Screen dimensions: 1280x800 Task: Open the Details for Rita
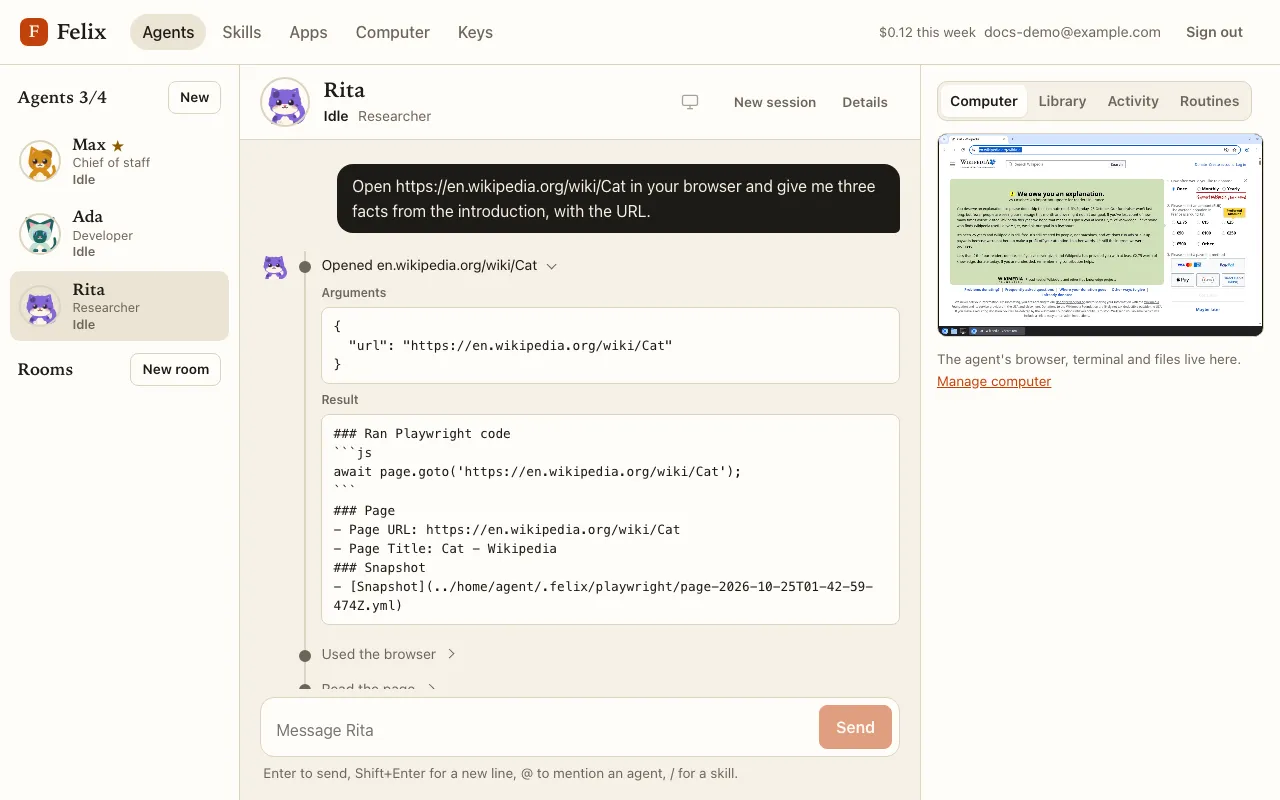pyautogui.click(x=865, y=102)
